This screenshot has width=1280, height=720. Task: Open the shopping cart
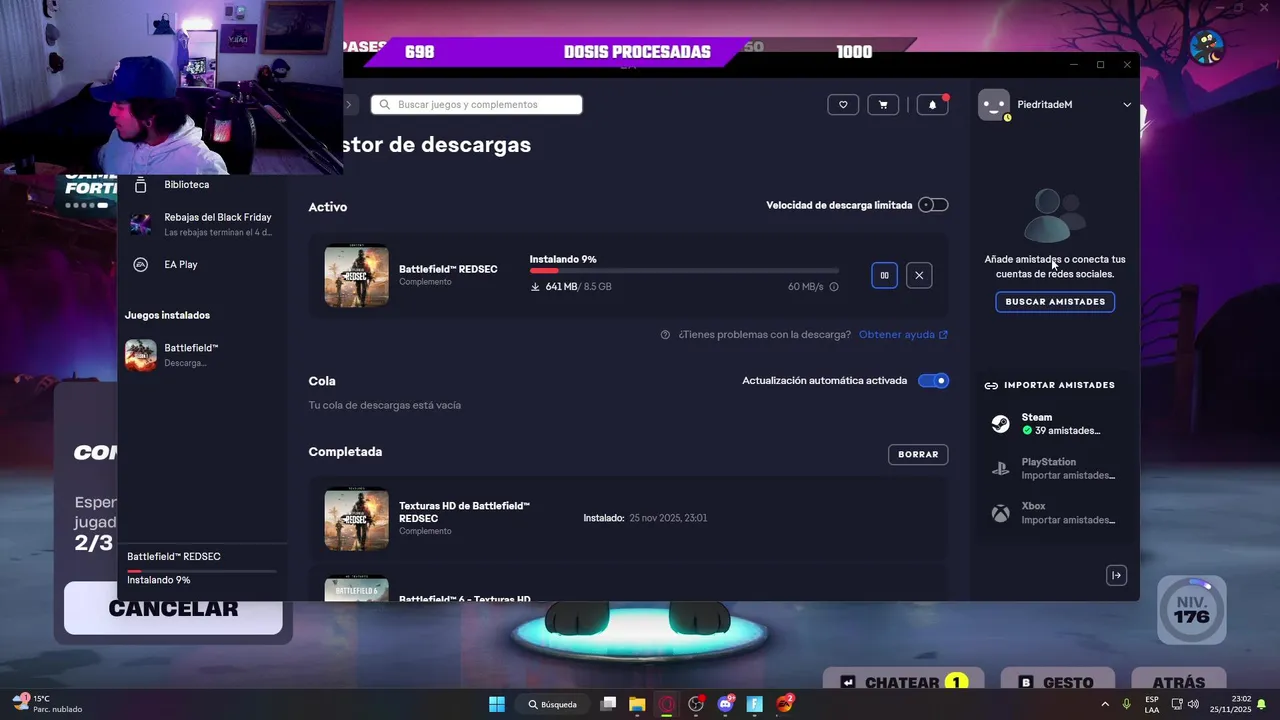point(883,104)
